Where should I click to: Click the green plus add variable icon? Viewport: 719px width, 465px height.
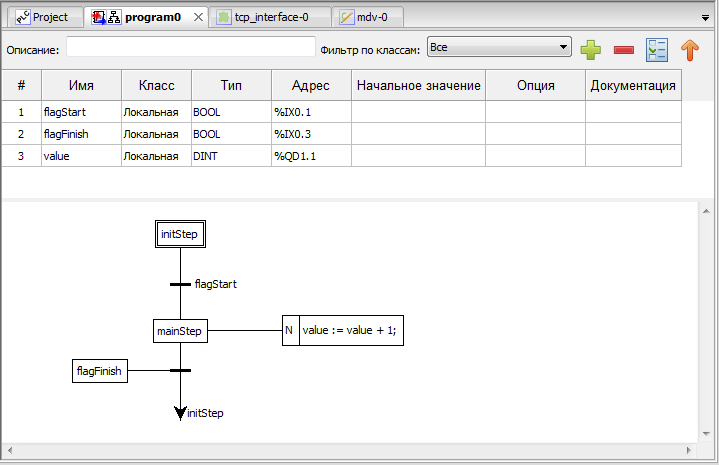point(591,49)
